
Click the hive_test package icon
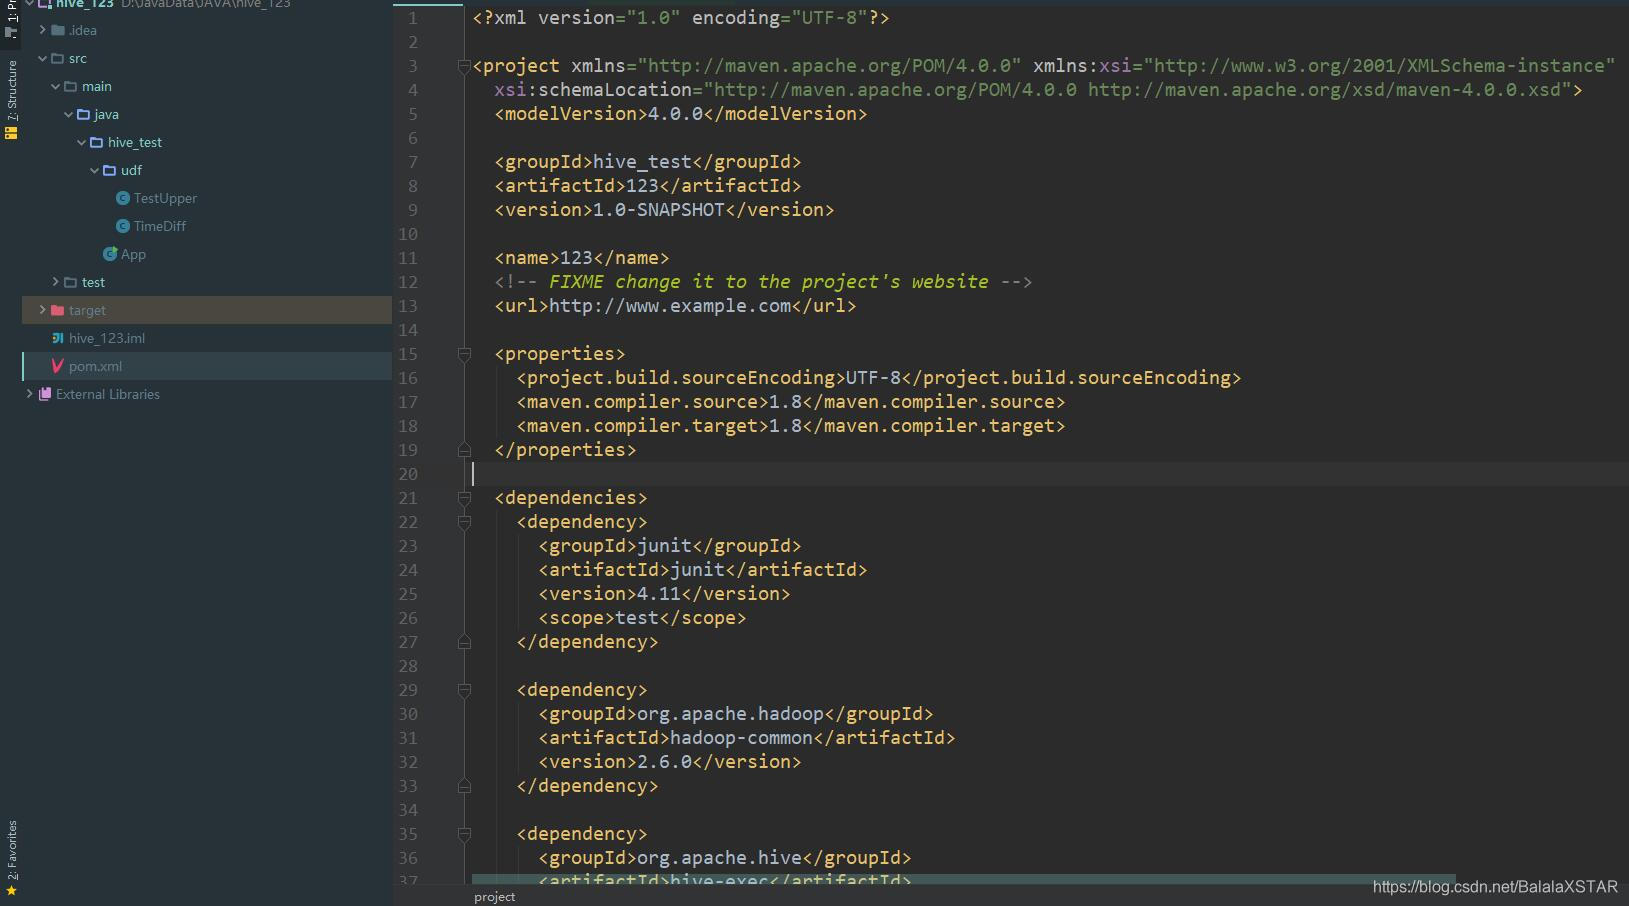[97, 142]
